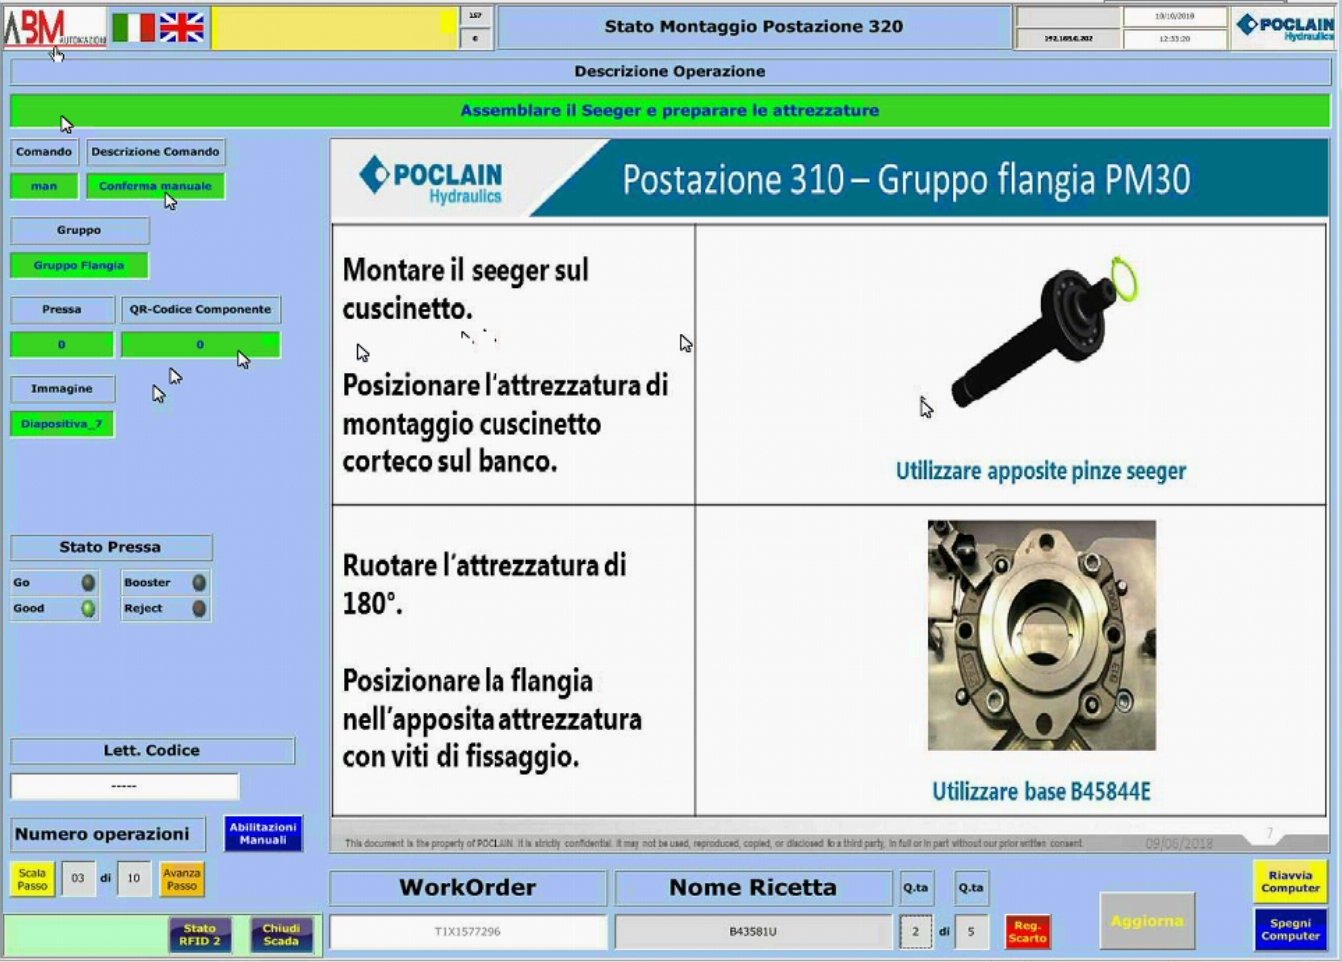Viewport: 1342px width, 962px height.
Task: Click the 'Stato Pressa' label
Action: pyautogui.click(x=111, y=547)
